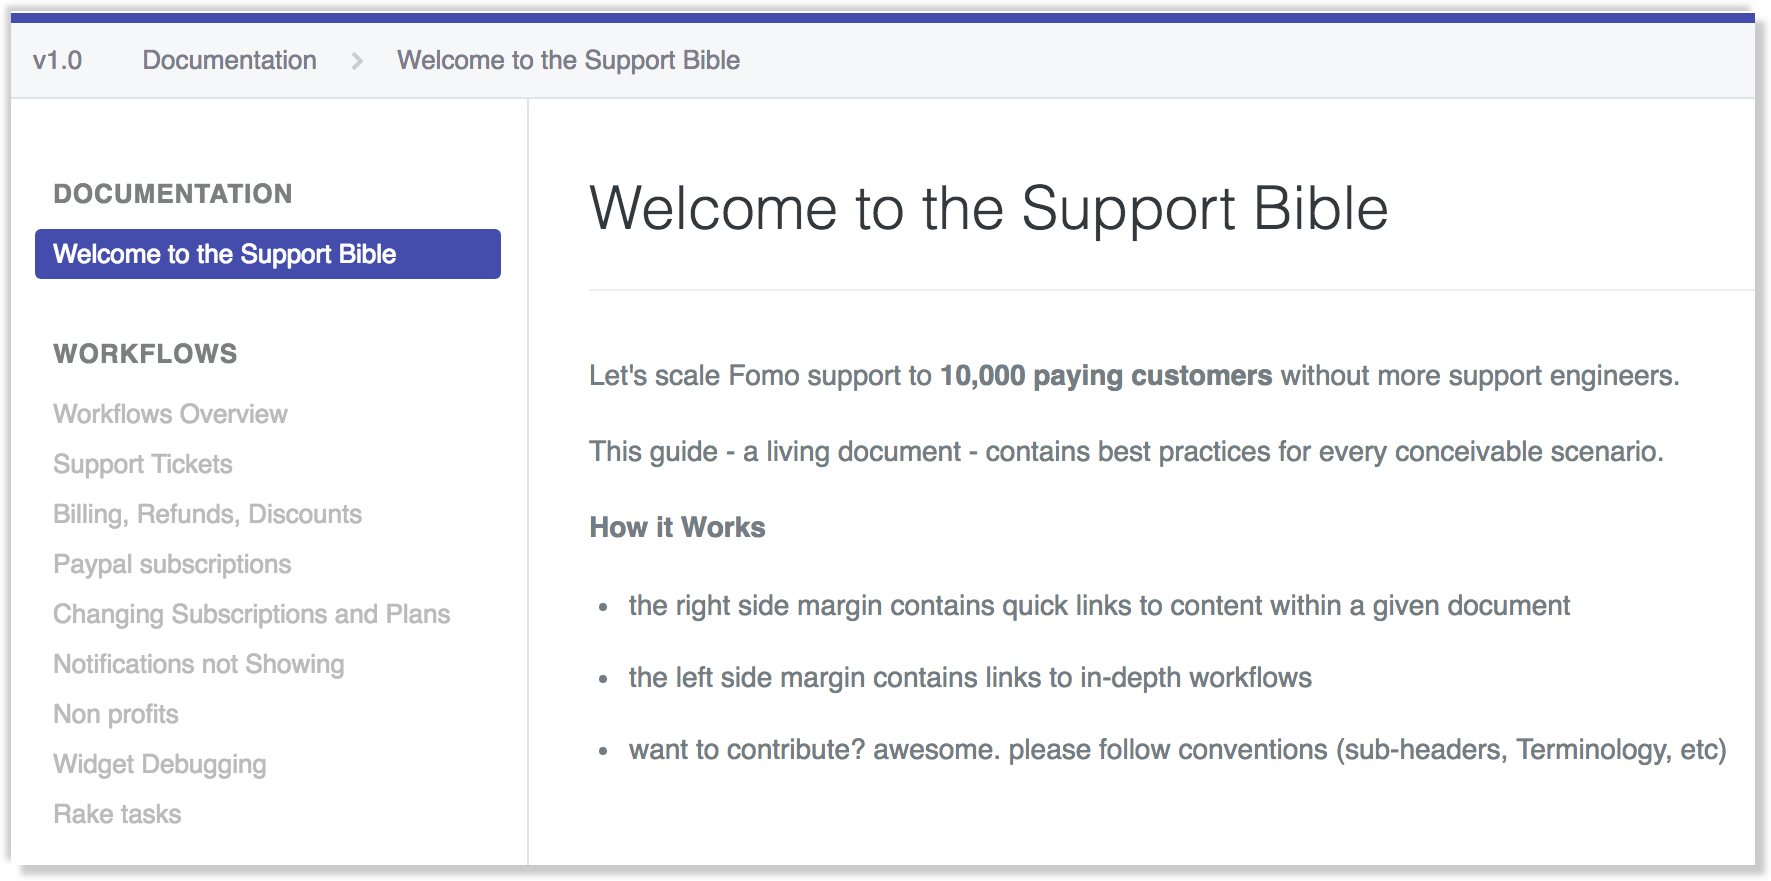Click the Welcome to the Support Bible page title
The height and width of the screenshot is (881, 1771).
[x=989, y=208]
